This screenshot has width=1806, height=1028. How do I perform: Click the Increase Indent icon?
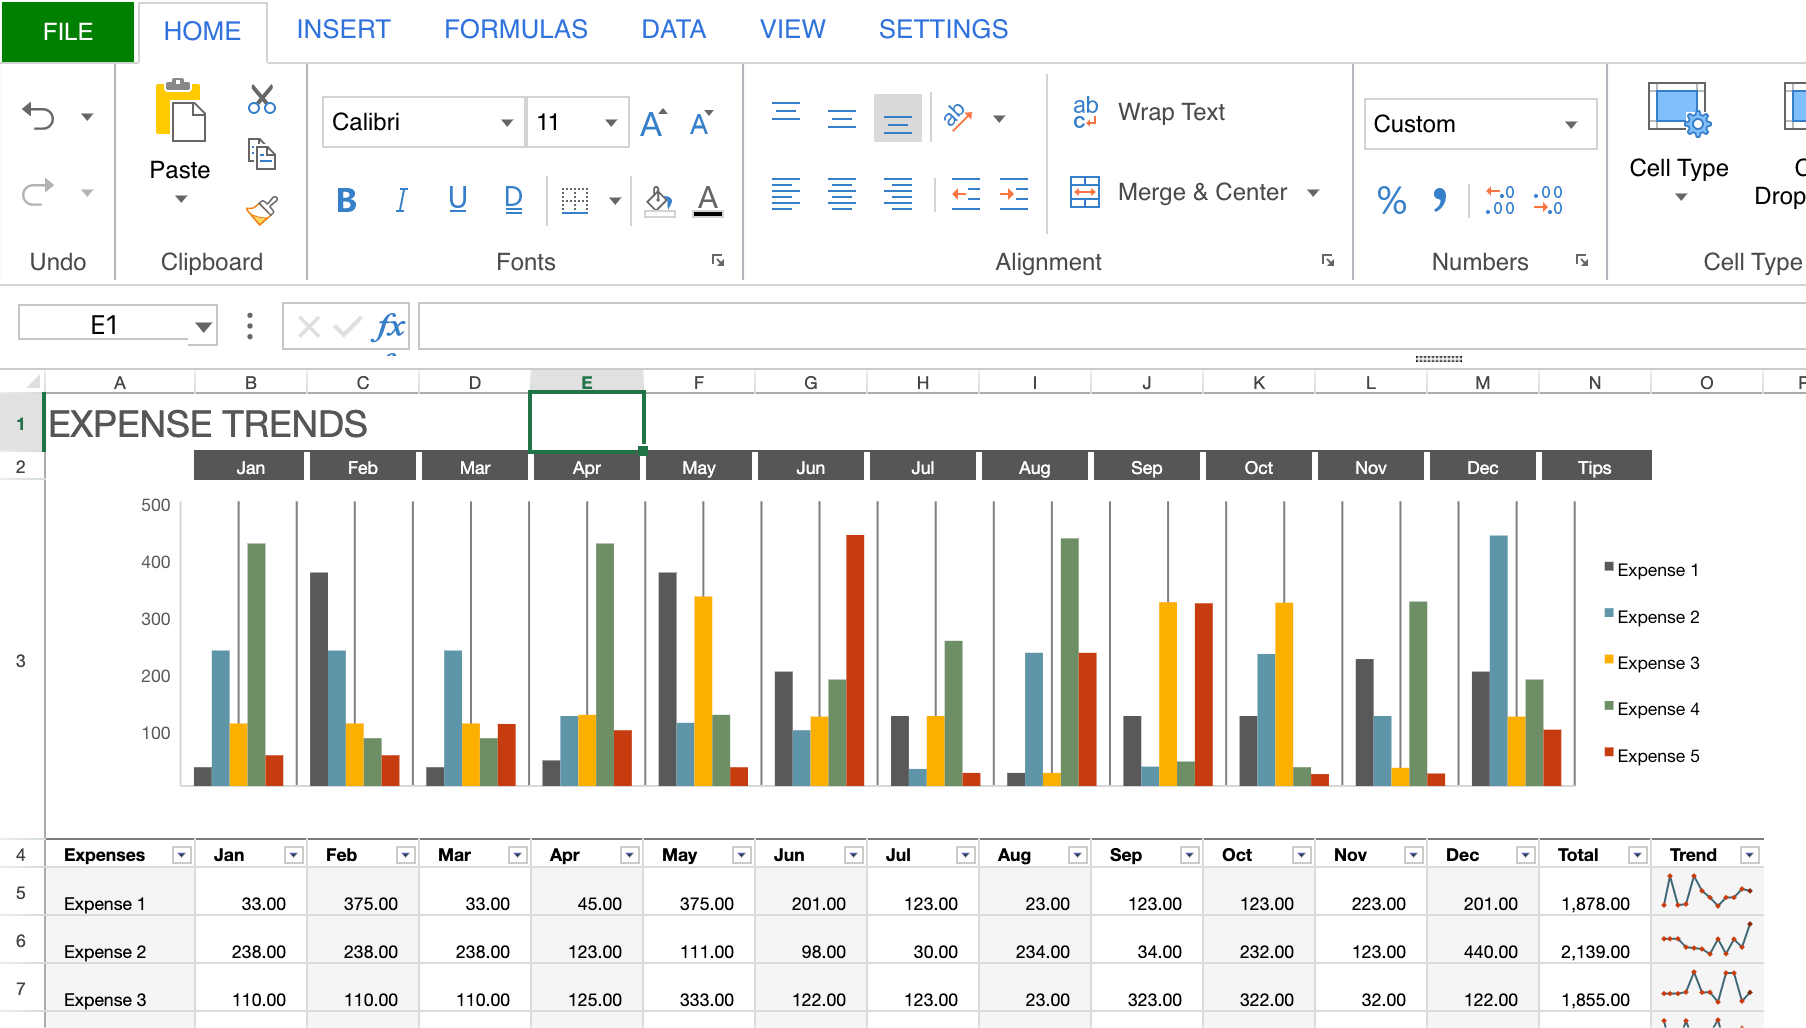pyautogui.click(x=1014, y=194)
